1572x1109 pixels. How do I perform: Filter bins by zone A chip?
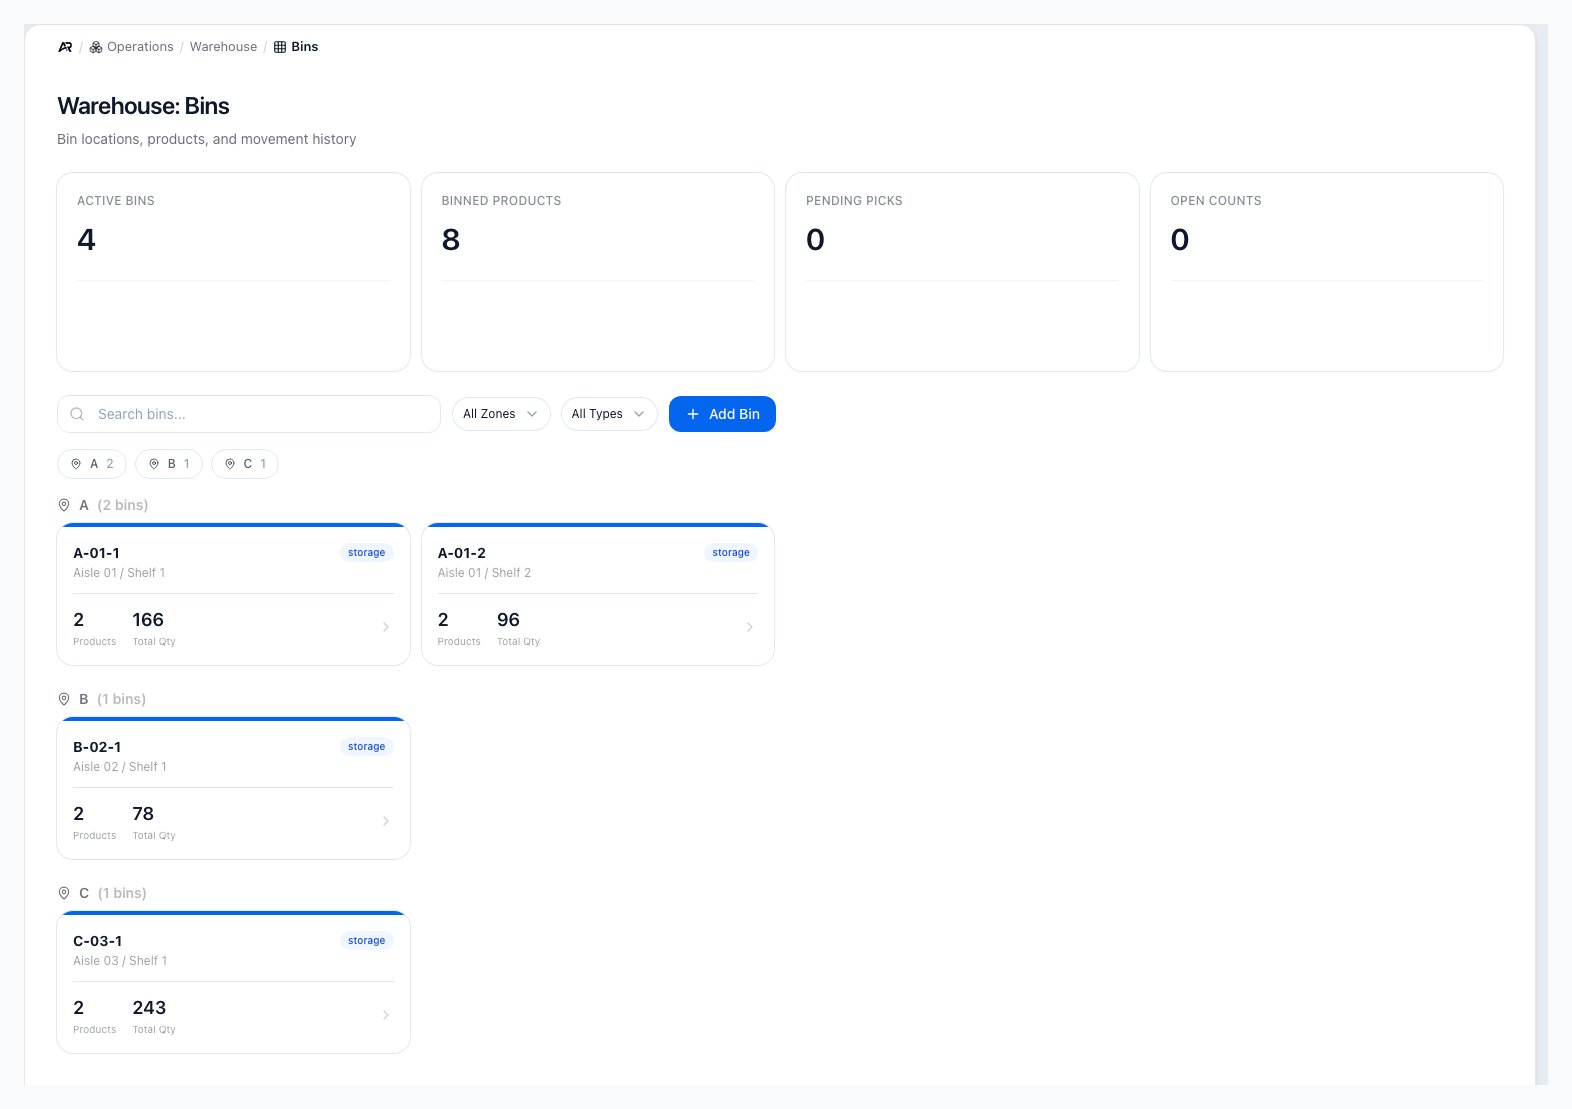(92, 464)
